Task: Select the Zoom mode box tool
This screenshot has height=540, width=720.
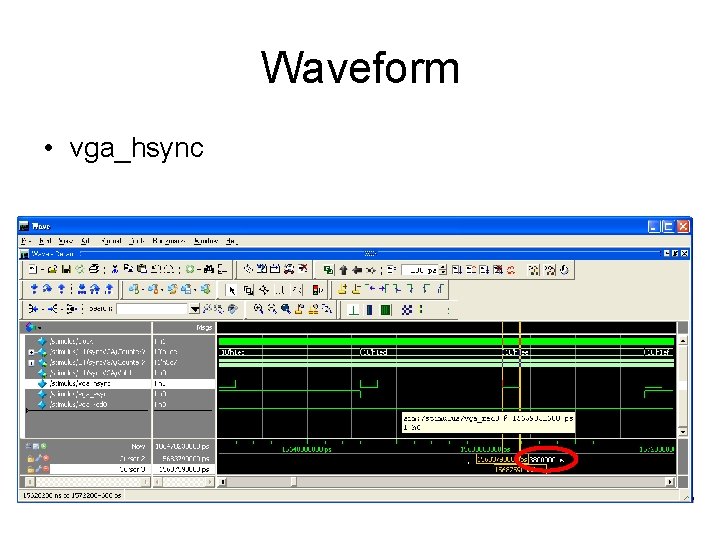Action: click(x=248, y=290)
